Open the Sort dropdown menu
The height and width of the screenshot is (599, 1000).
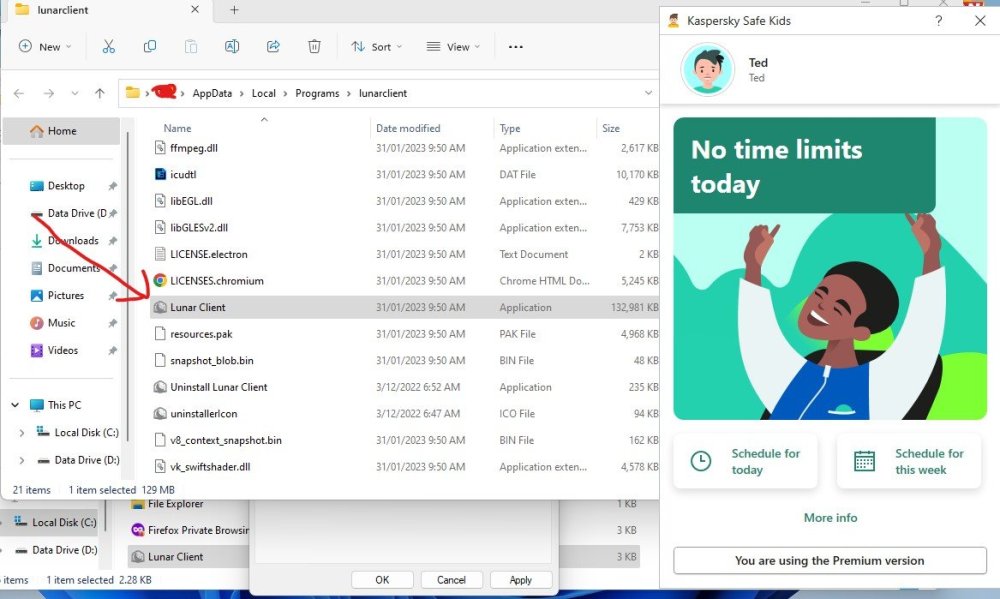[376, 47]
